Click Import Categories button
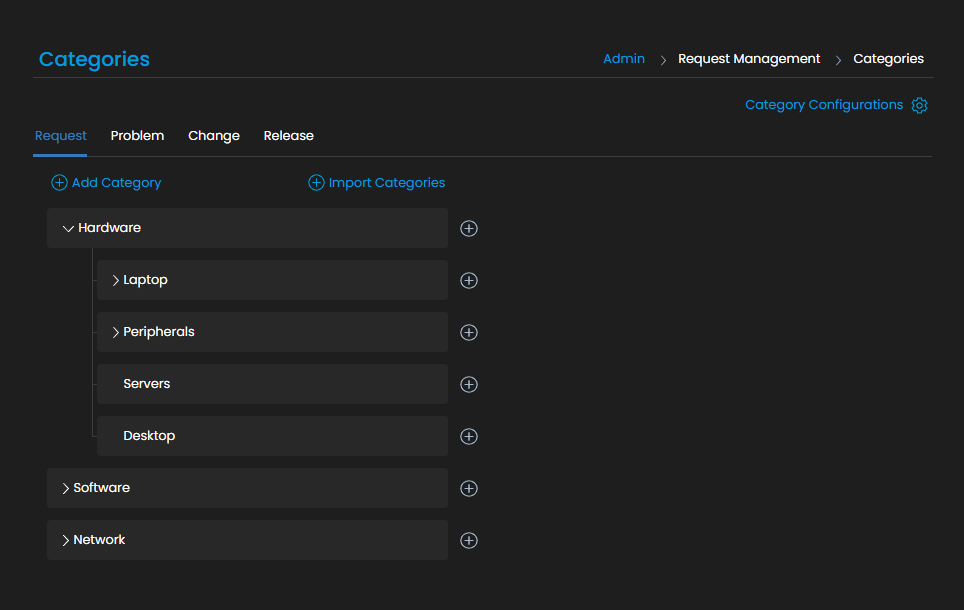Viewport: 964px width, 610px height. tap(376, 183)
